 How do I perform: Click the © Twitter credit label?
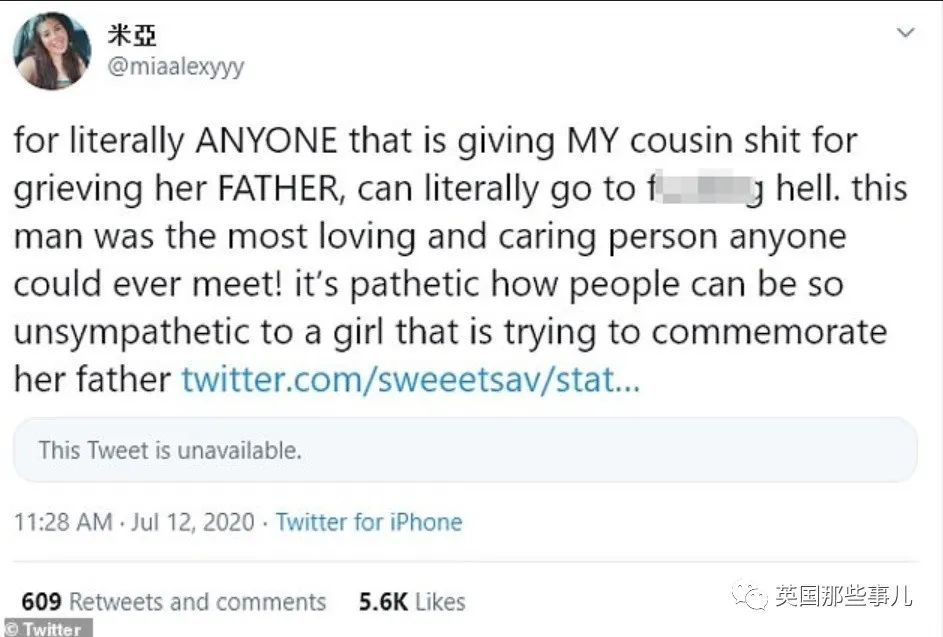point(44,628)
